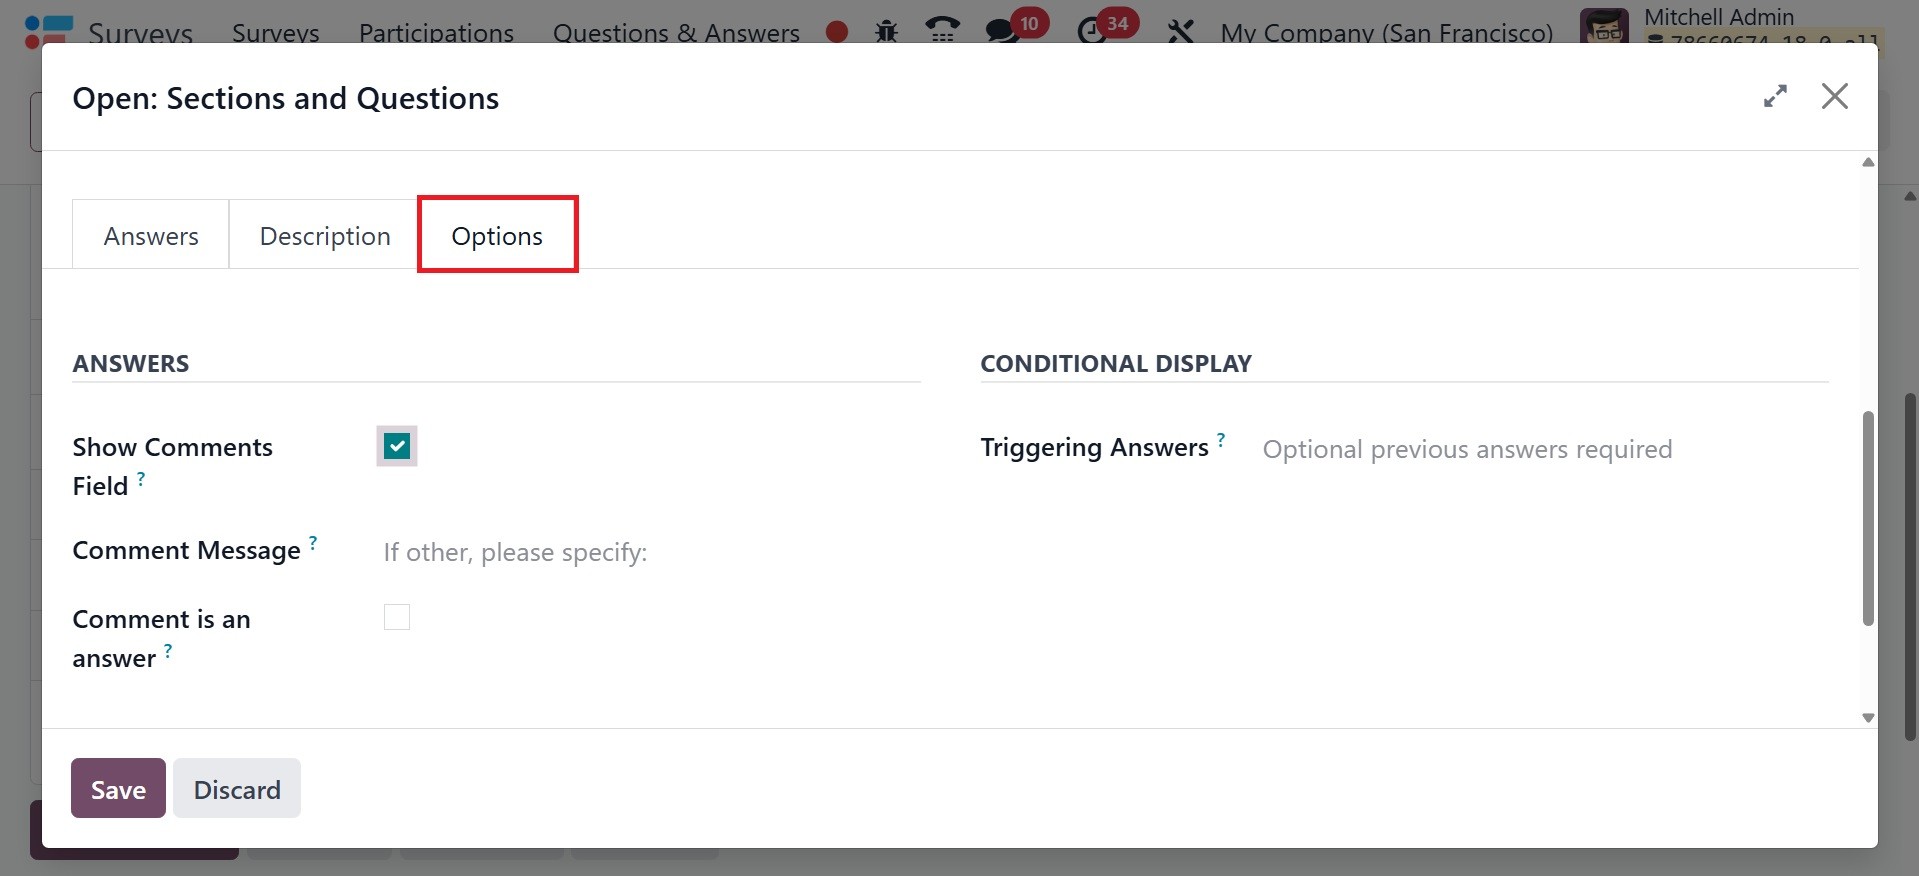
Task: Enable Comment is an answer checkbox
Action: (x=397, y=617)
